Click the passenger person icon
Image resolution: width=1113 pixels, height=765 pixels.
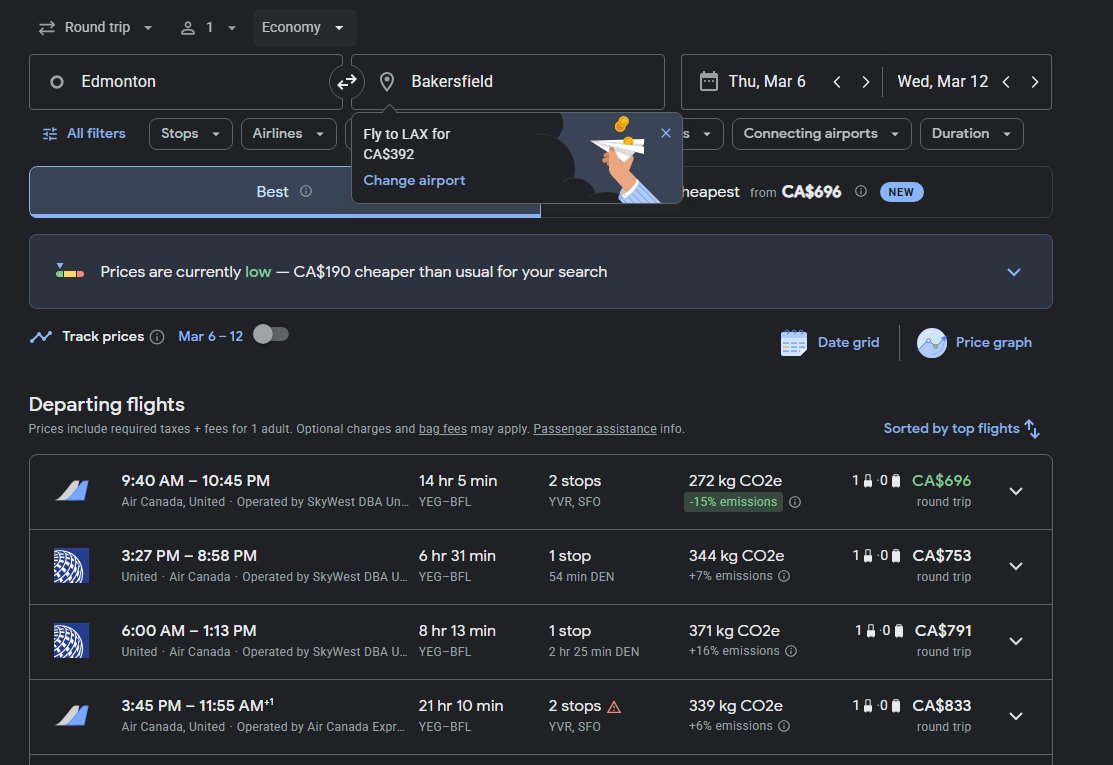[x=187, y=28]
